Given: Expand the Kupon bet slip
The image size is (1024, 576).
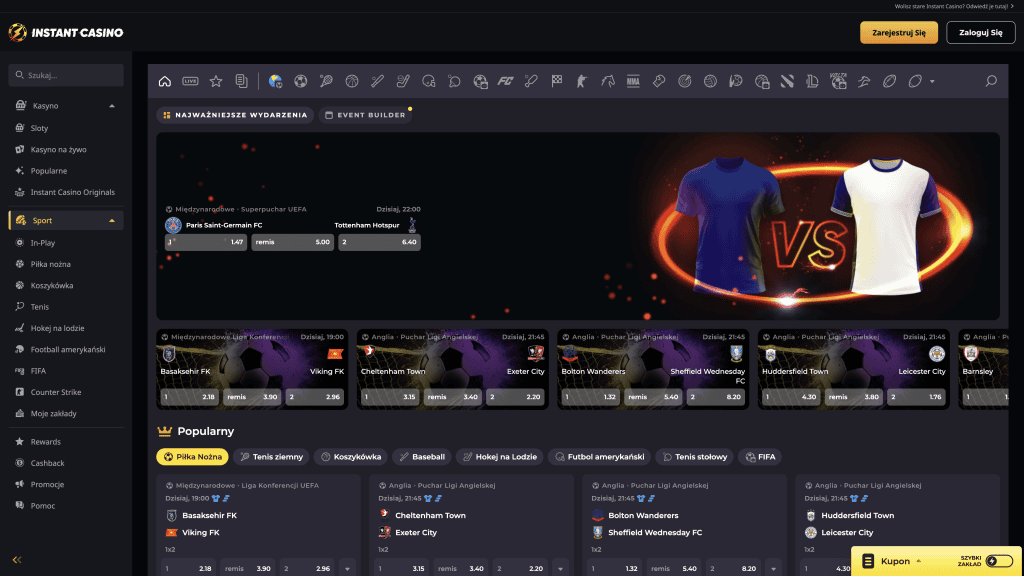Looking at the screenshot, I should (x=893, y=561).
